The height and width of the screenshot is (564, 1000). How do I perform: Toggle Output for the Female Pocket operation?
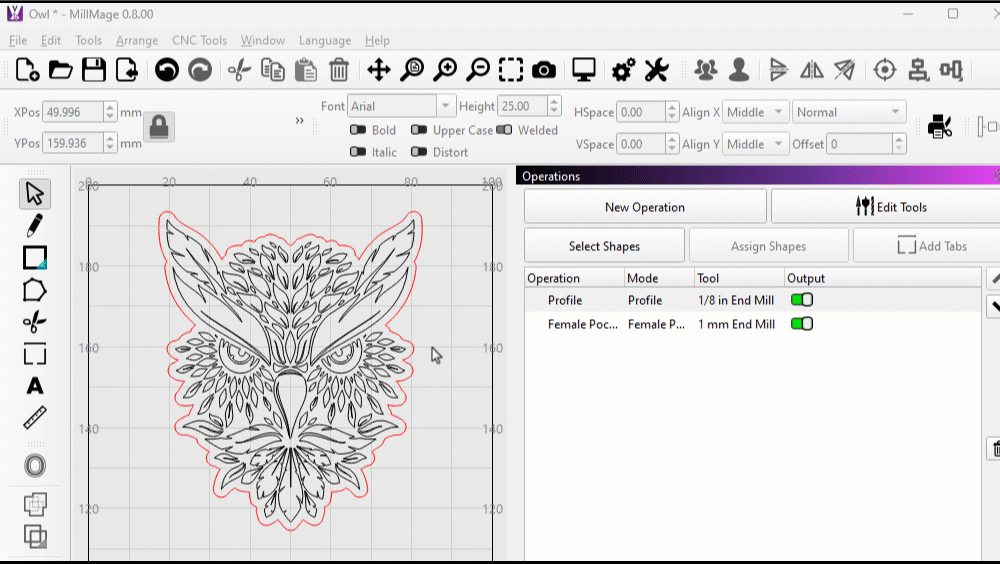[801, 324]
